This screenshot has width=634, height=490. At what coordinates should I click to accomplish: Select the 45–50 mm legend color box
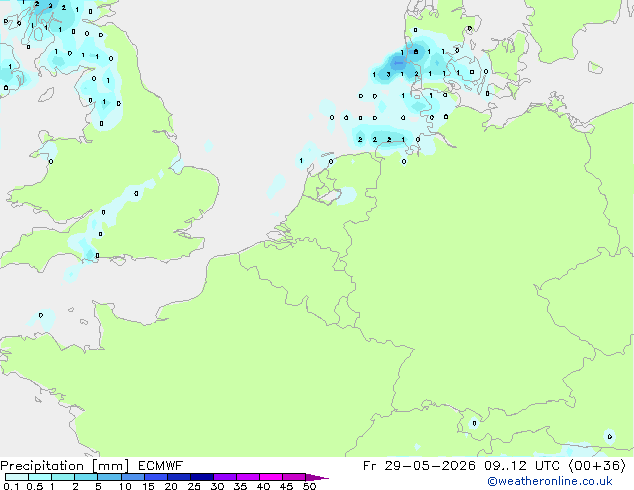point(294,477)
